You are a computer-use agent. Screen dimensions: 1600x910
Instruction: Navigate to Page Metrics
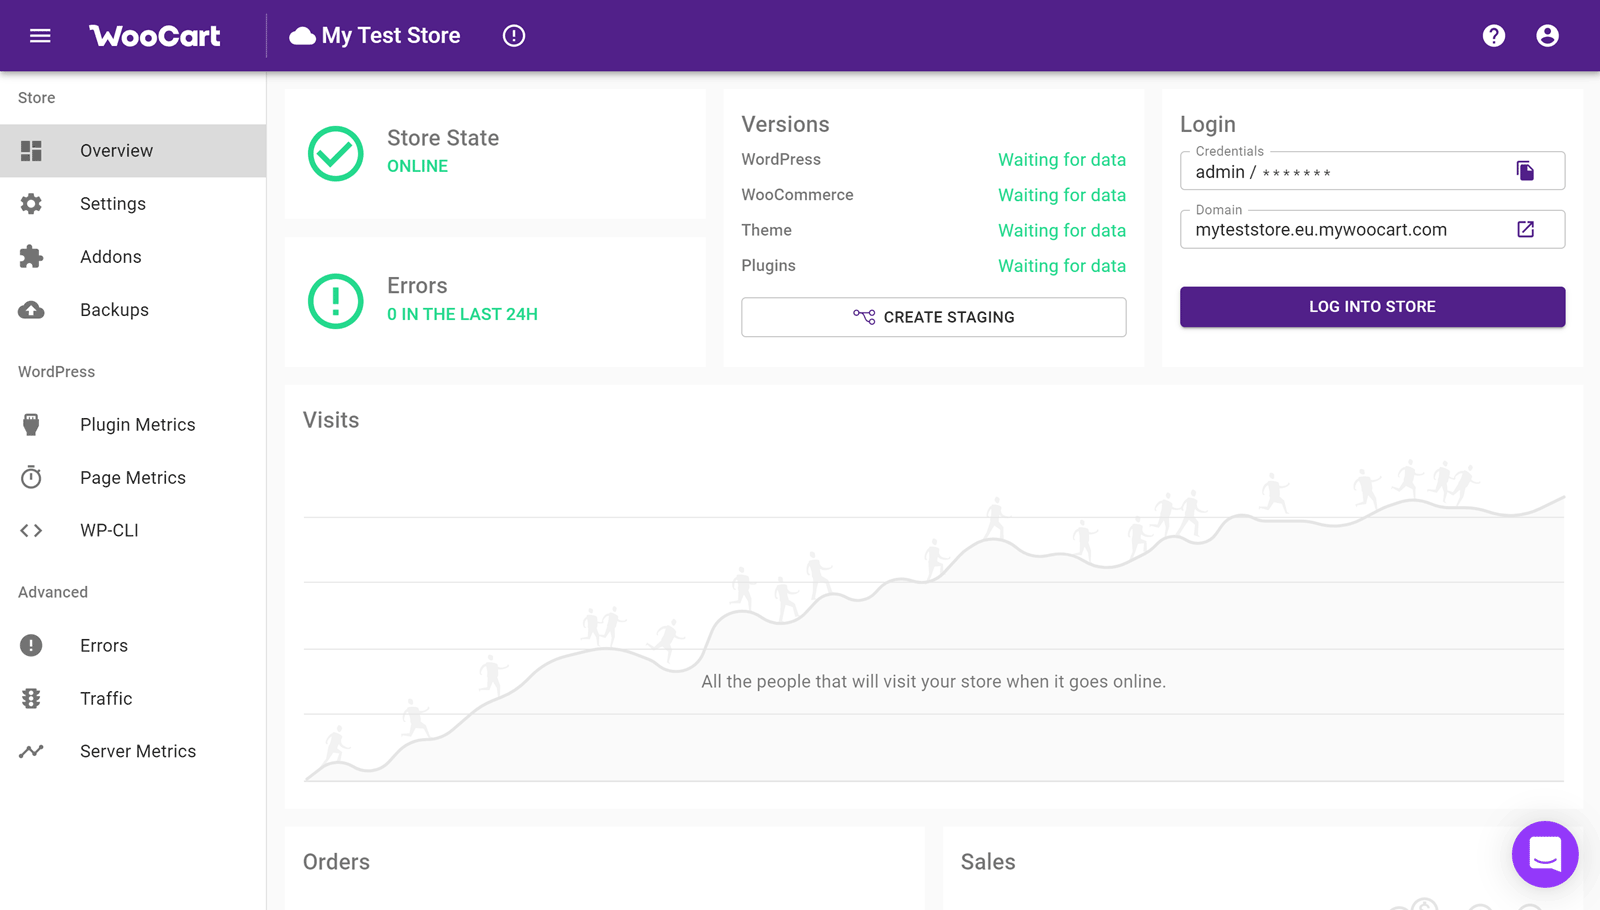(133, 478)
